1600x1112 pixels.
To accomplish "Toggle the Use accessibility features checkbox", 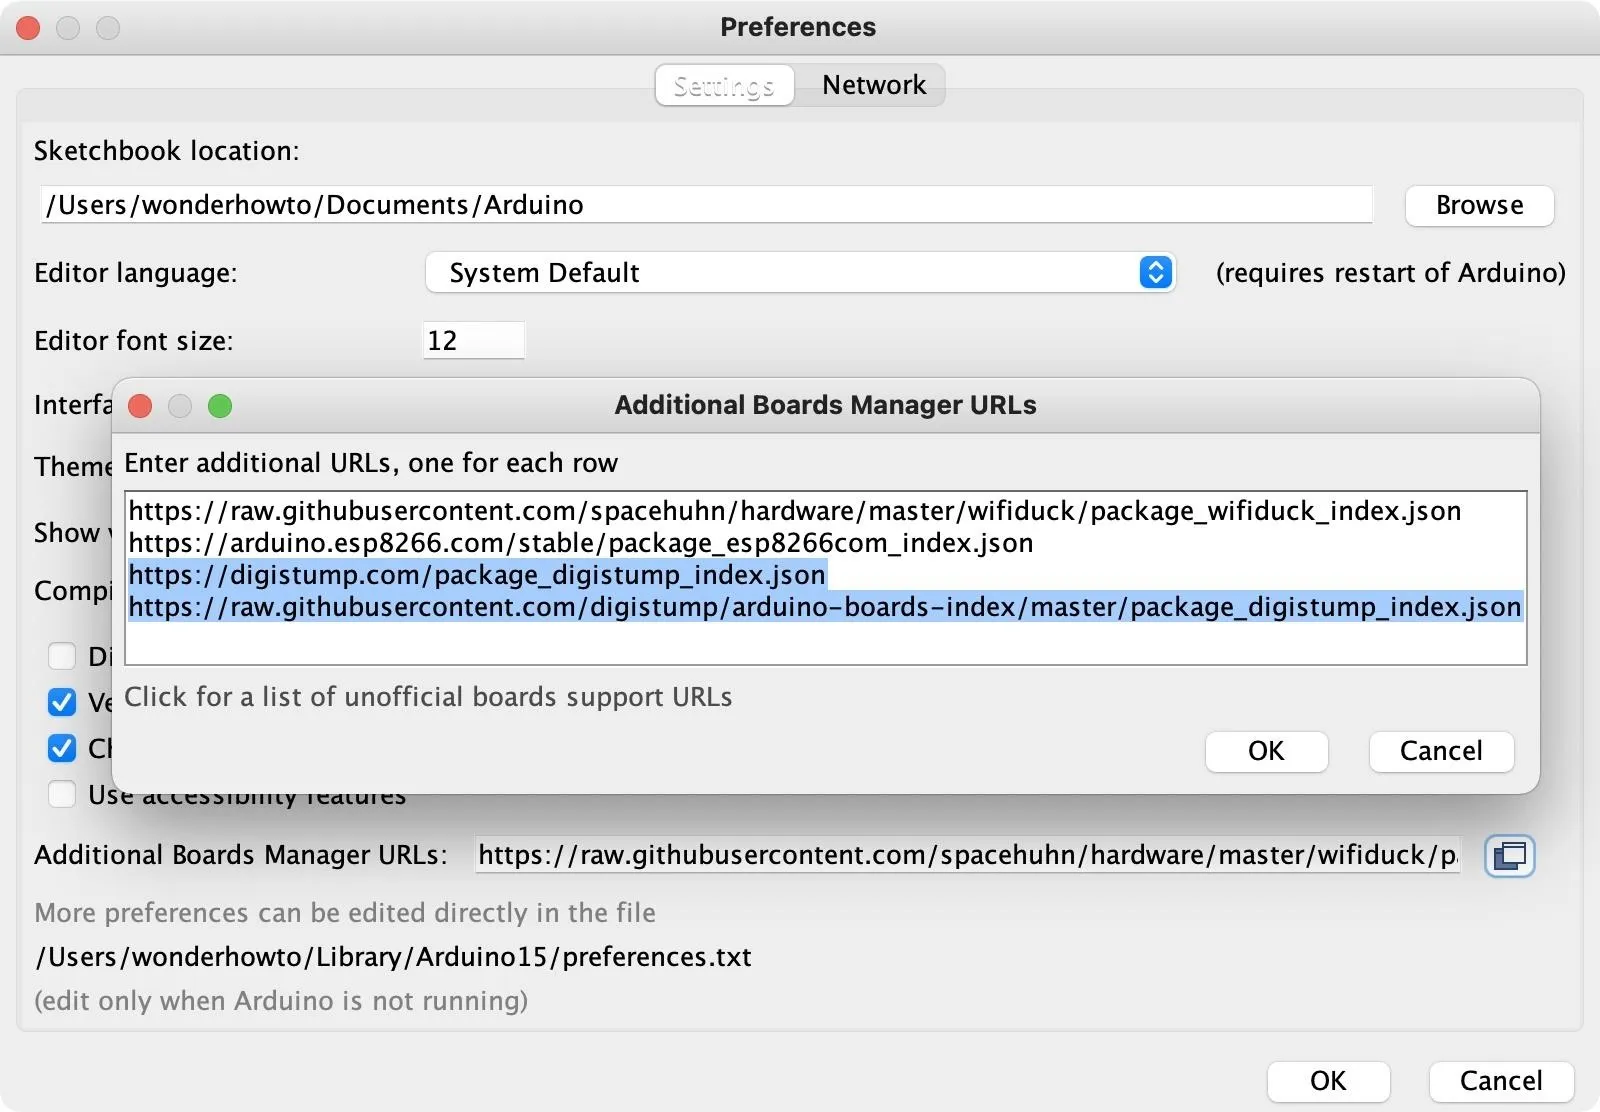I will [x=62, y=794].
